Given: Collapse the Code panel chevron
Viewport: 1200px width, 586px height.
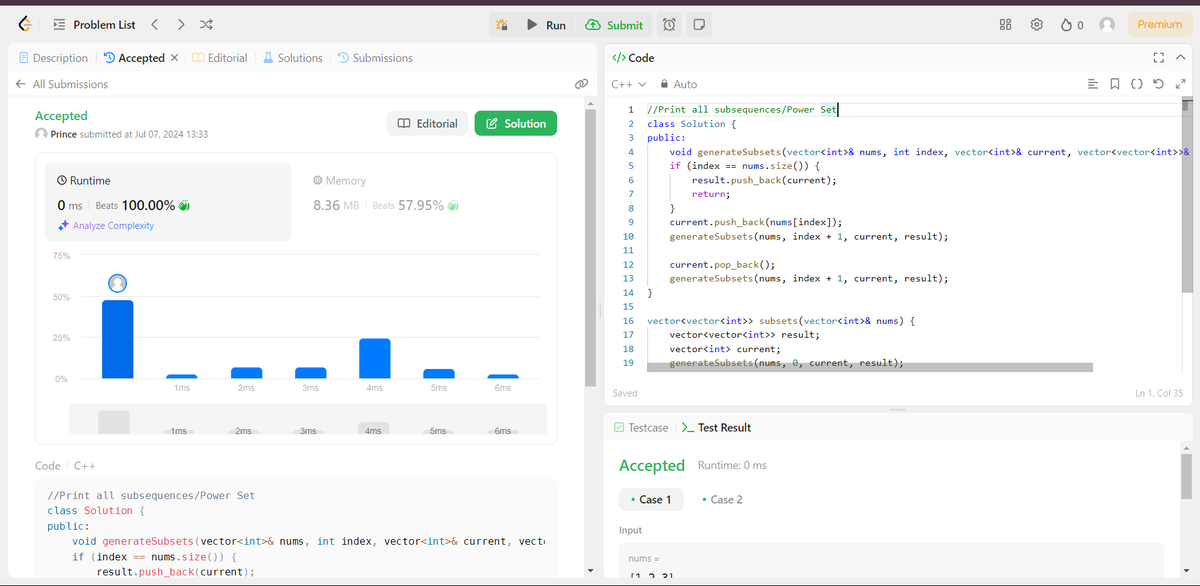Looking at the screenshot, I should point(1180,58).
